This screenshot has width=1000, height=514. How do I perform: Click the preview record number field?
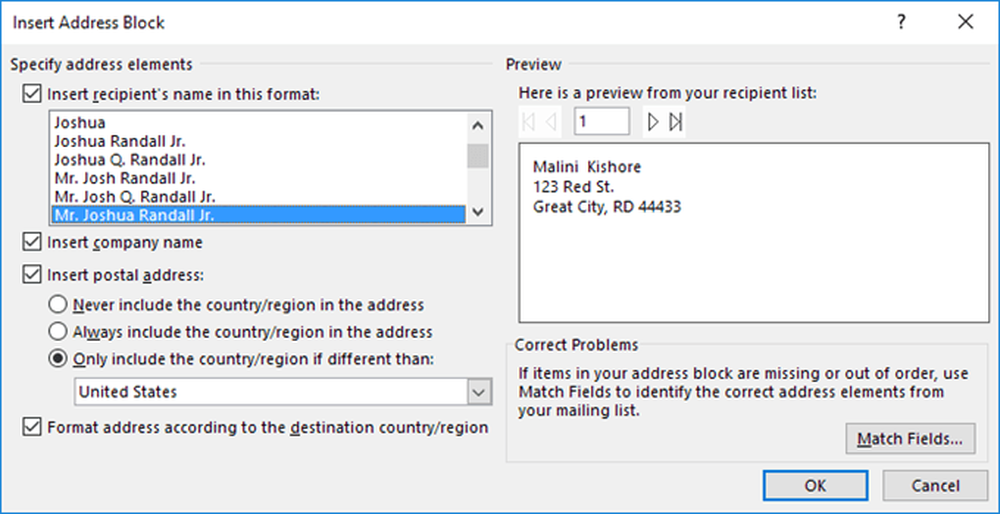pyautogui.click(x=601, y=122)
